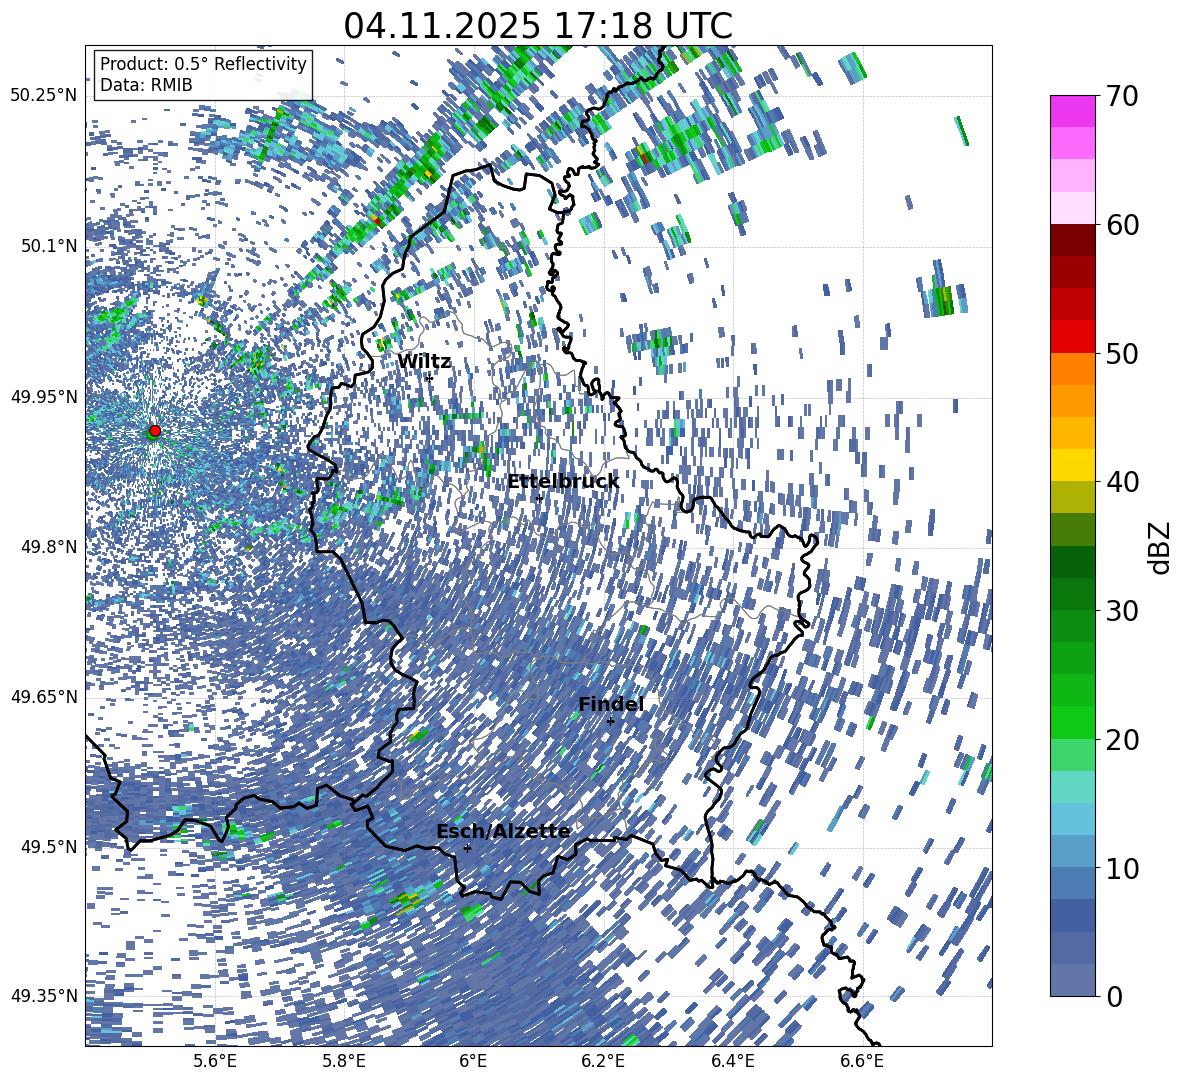Click the 6.4°E longitude label

click(732, 1061)
